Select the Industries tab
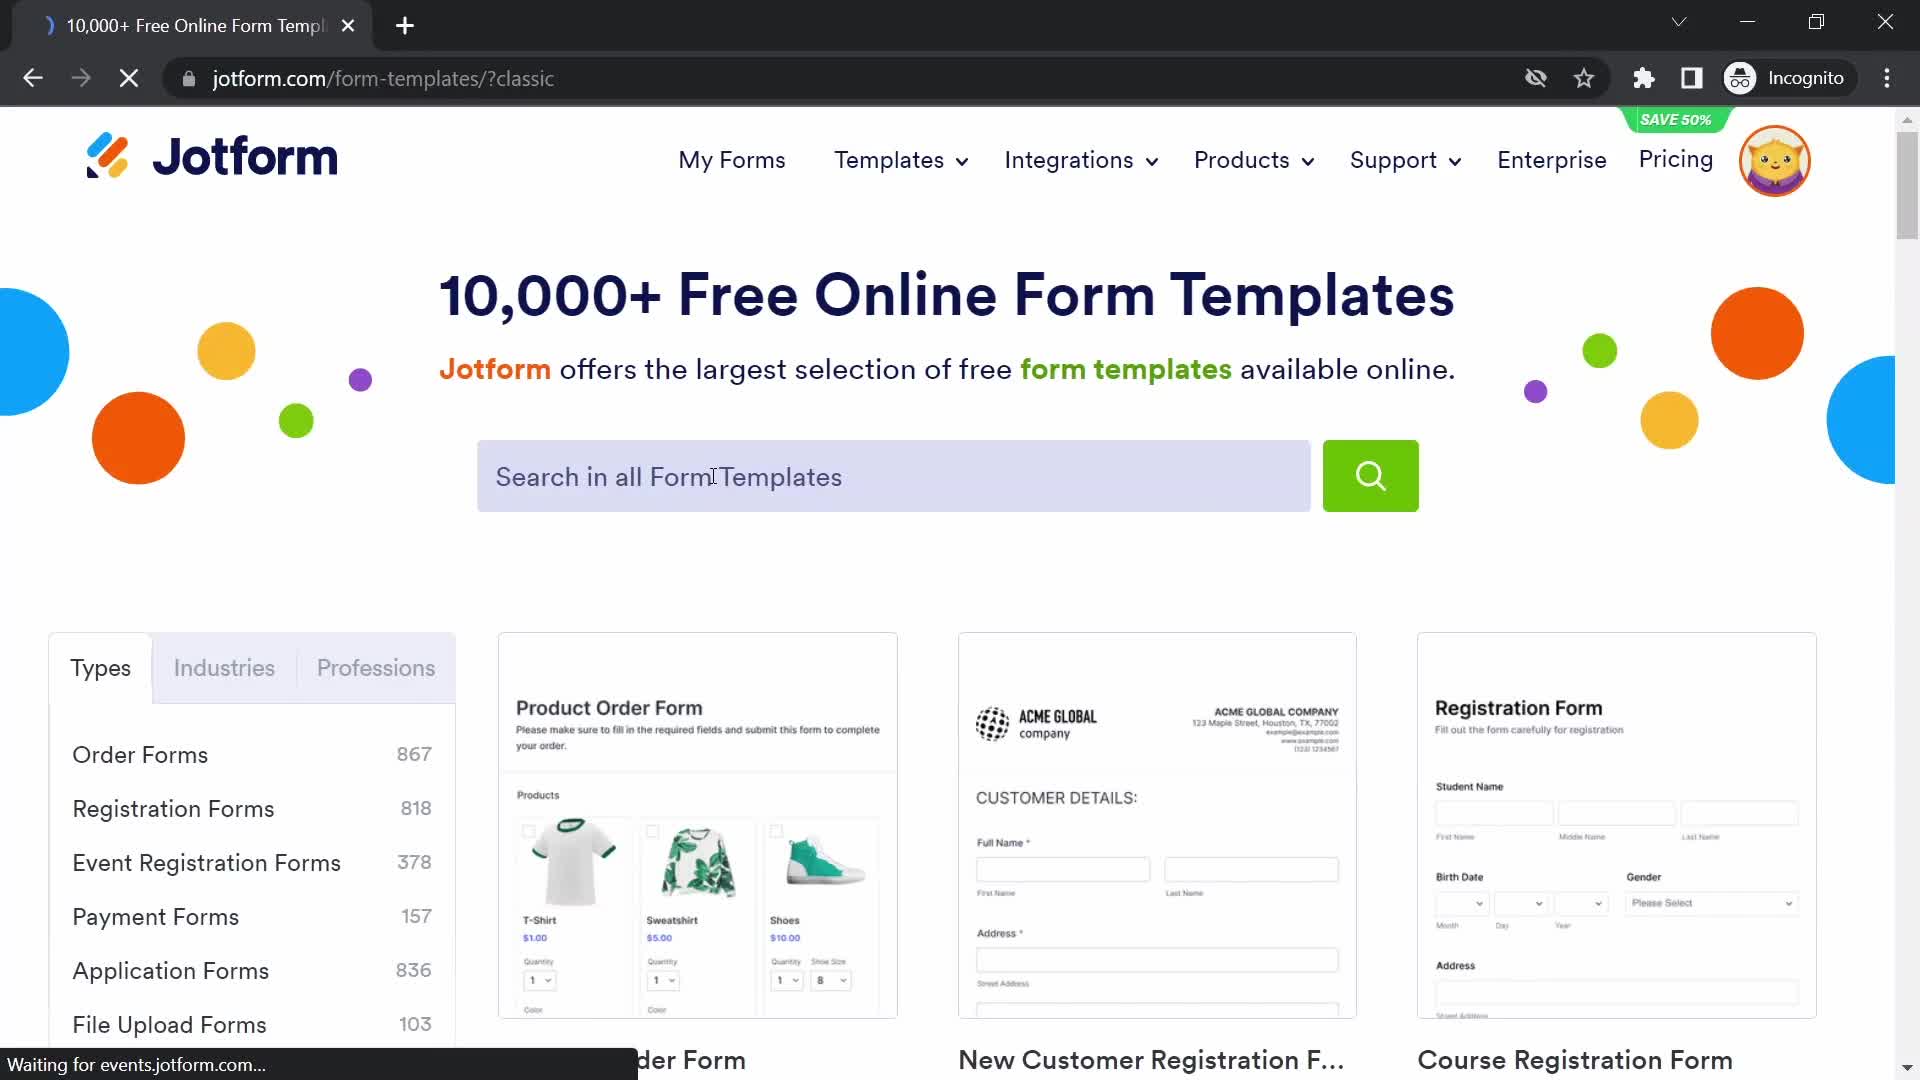This screenshot has height=1080, width=1920. tap(223, 667)
